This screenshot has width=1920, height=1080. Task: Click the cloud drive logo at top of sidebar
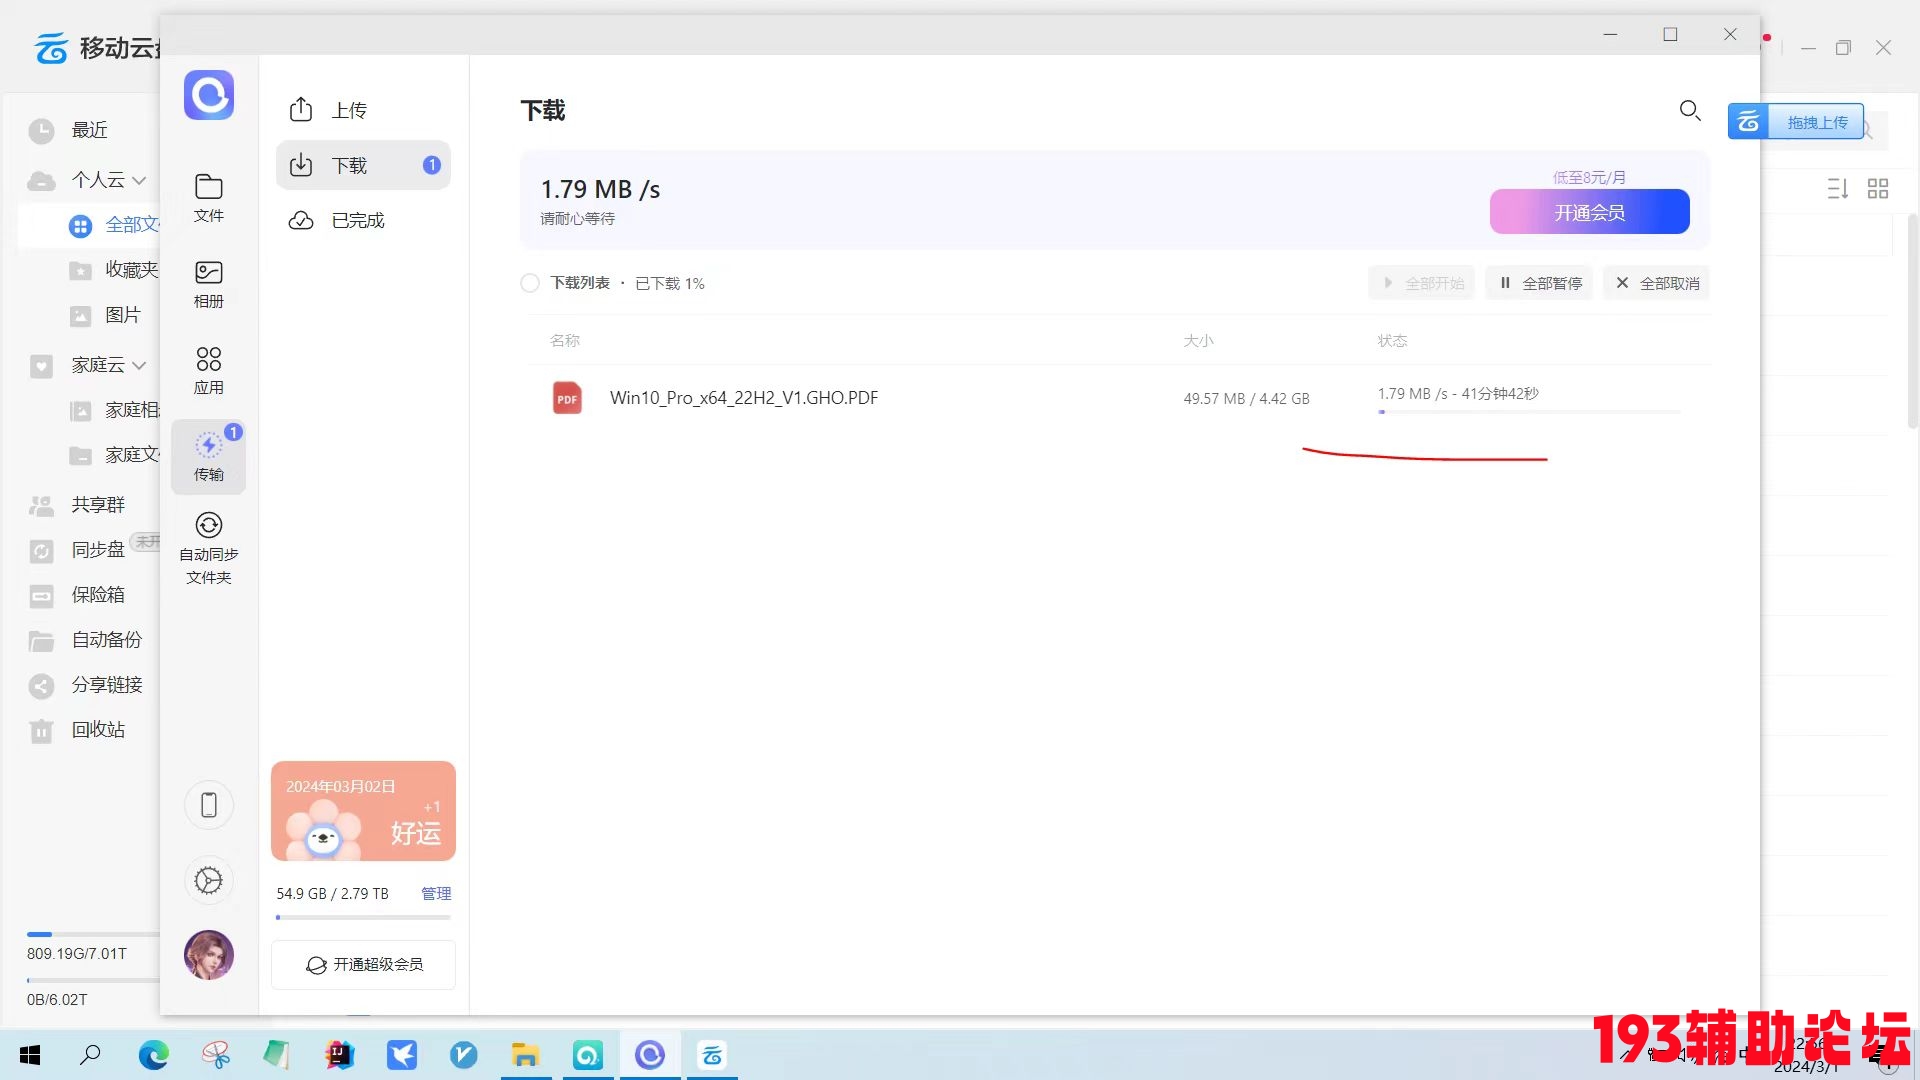[x=208, y=95]
